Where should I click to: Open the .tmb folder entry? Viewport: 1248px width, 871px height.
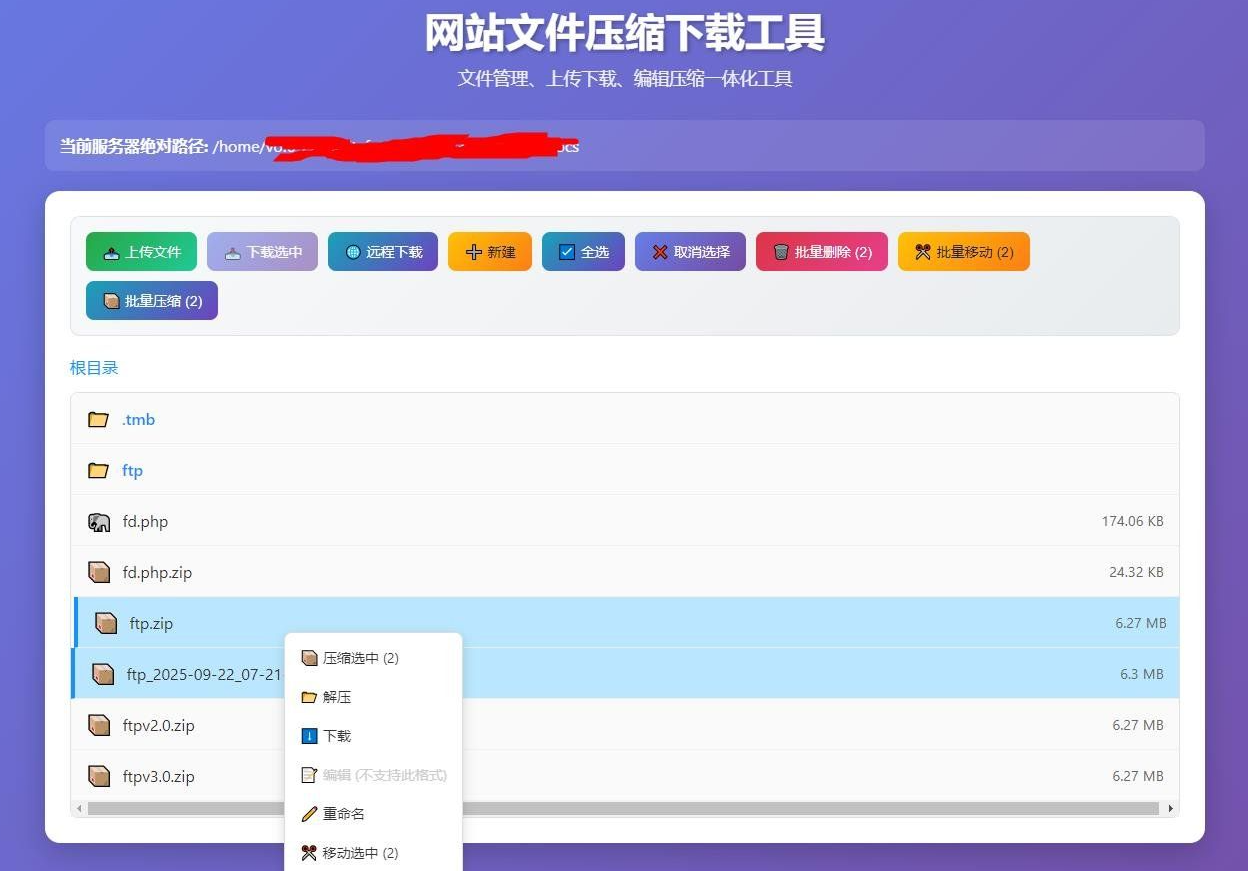[x=138, y=420]
